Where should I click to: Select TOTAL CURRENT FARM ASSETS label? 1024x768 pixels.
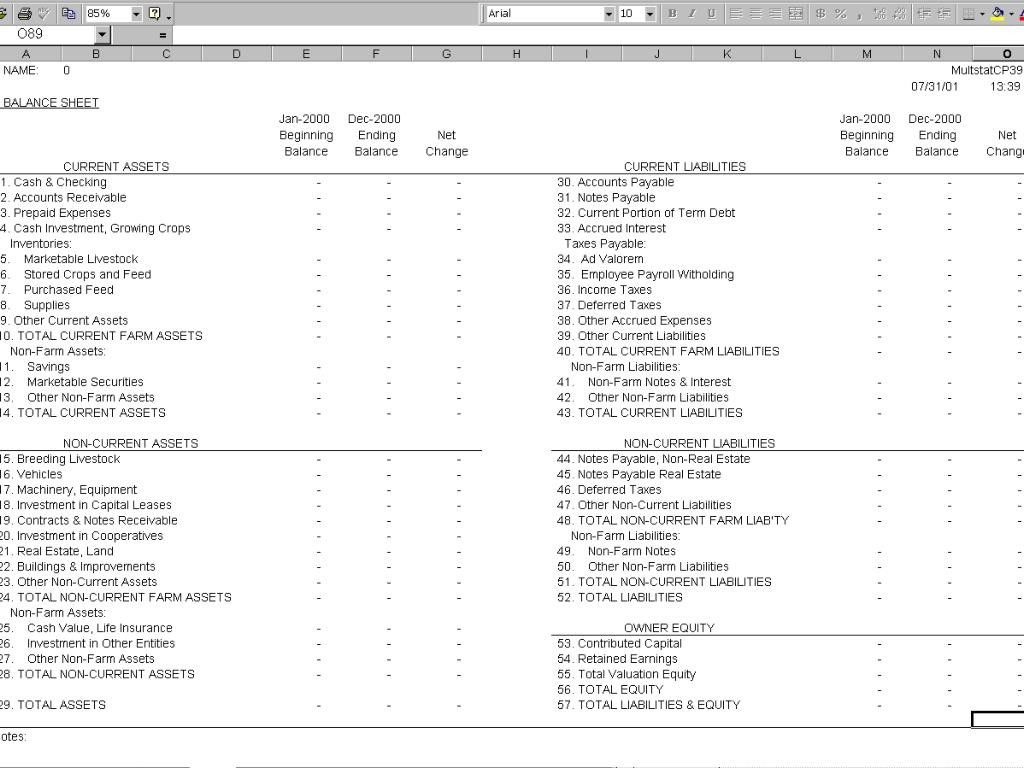point(110,336)
